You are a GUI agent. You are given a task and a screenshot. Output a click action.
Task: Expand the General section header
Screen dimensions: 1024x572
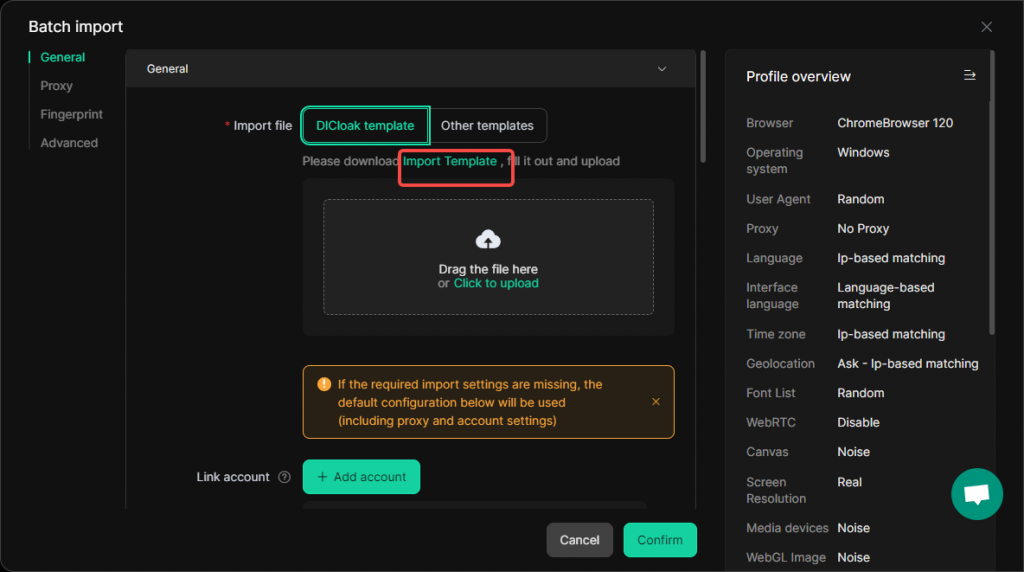pyautogui.click(x=410, y=69)
